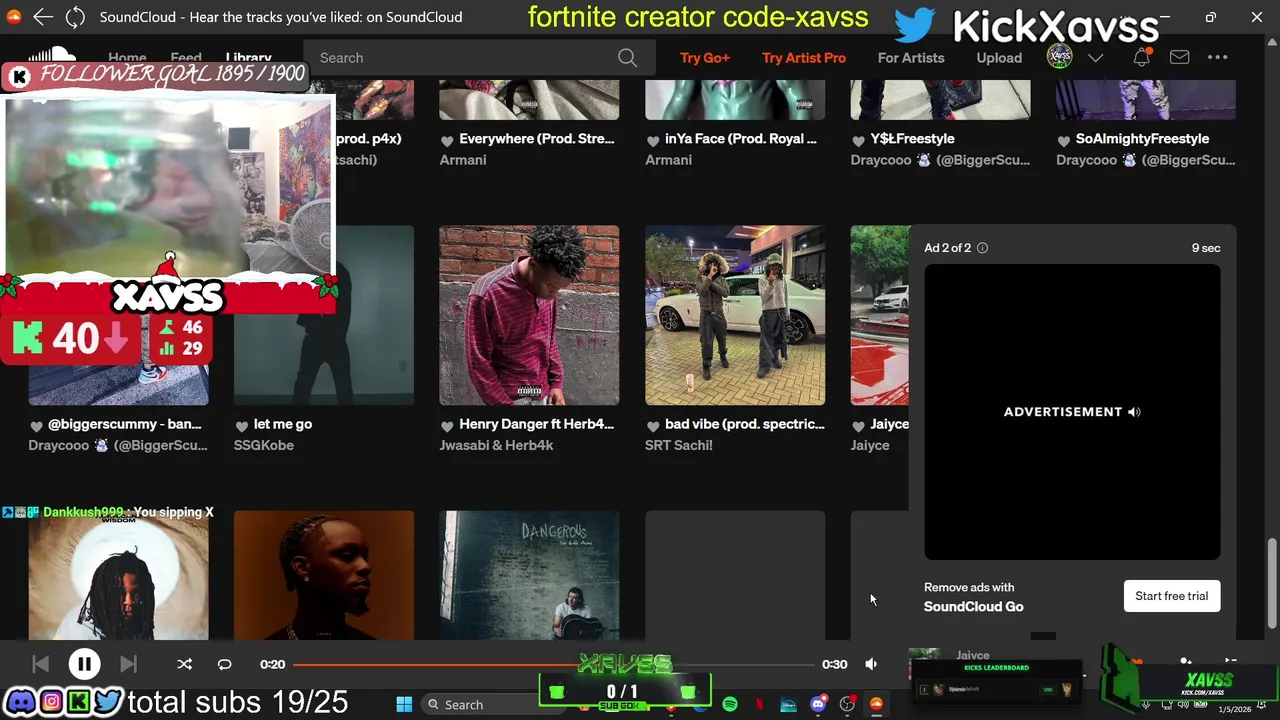The width and height of the screenshot is (1280, 720).
Task: Open the Y$ŁFreestyle track title
Action: tap(912, 139)
